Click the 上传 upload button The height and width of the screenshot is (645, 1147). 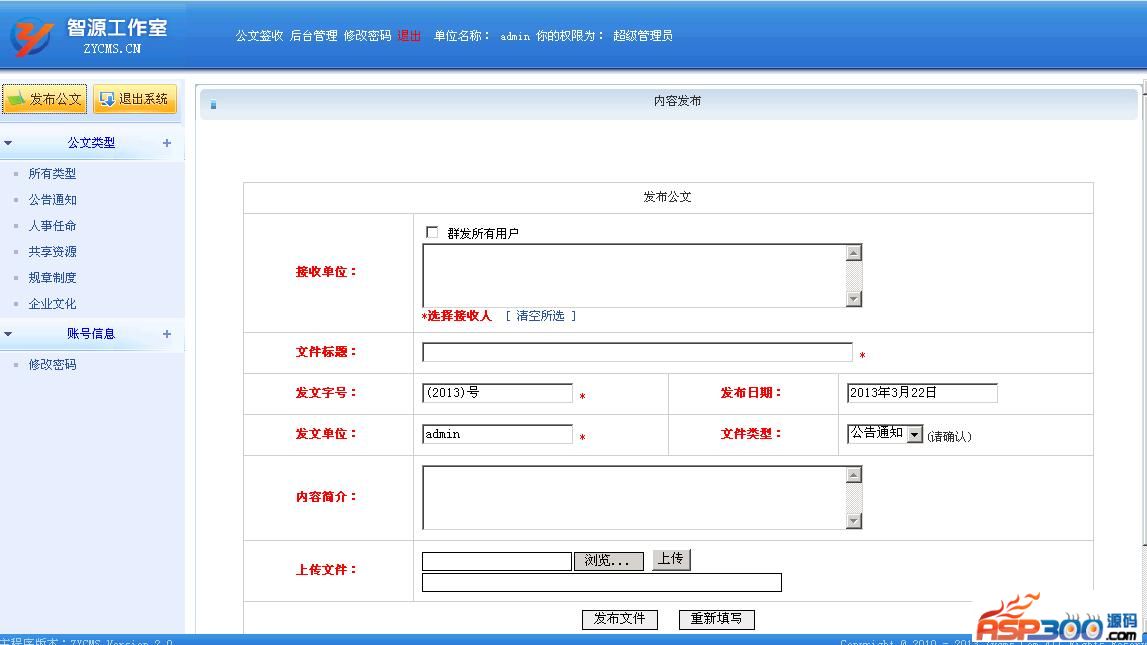tap(671, 559)
